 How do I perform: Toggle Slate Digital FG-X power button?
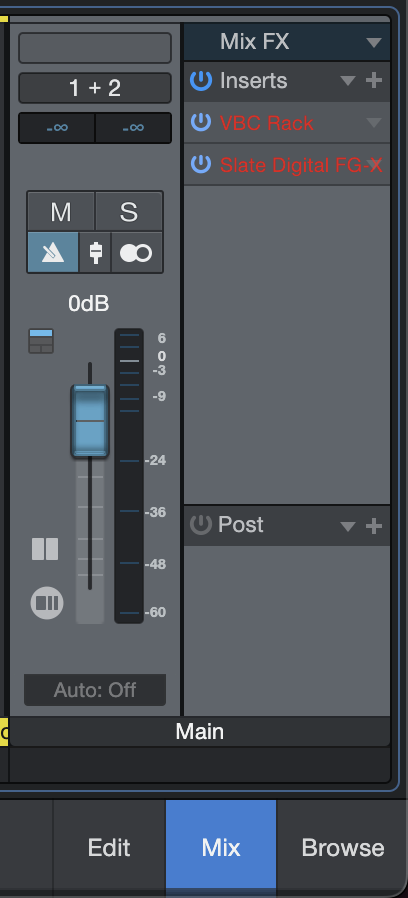(x=201, y=164)
